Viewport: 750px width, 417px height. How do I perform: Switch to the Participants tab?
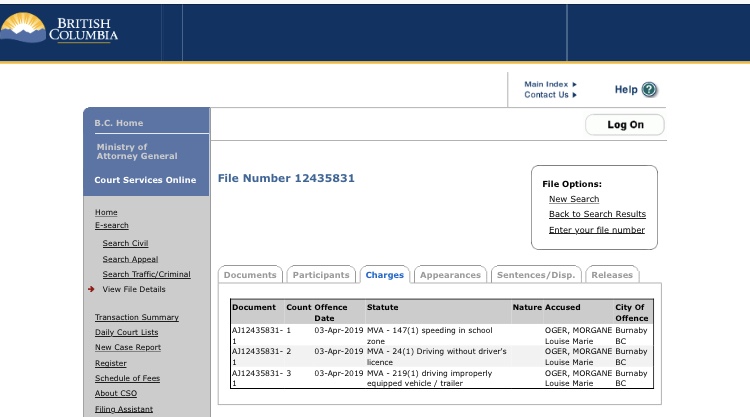pyautogui.click(x=321, y=274)
